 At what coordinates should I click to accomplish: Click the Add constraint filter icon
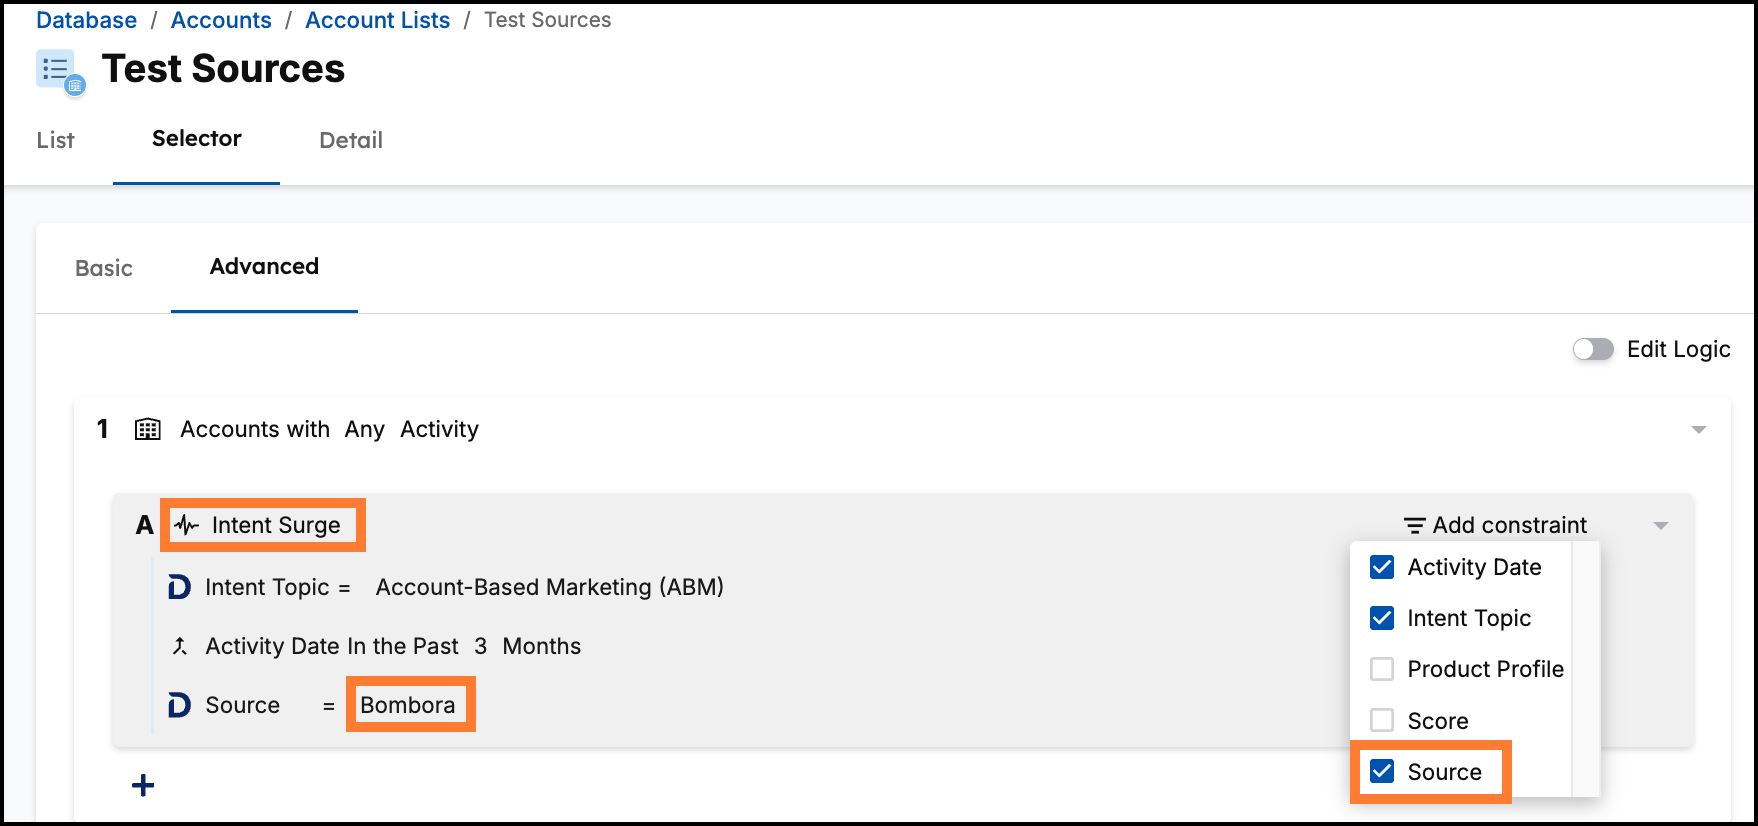pos(1415,525)
